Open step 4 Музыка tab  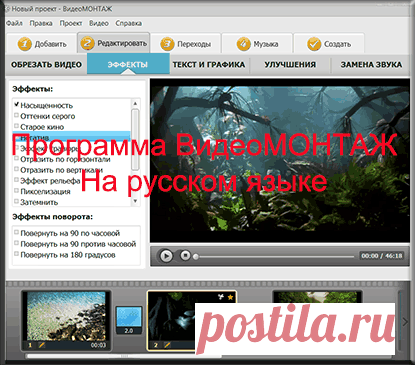[257, 44]
